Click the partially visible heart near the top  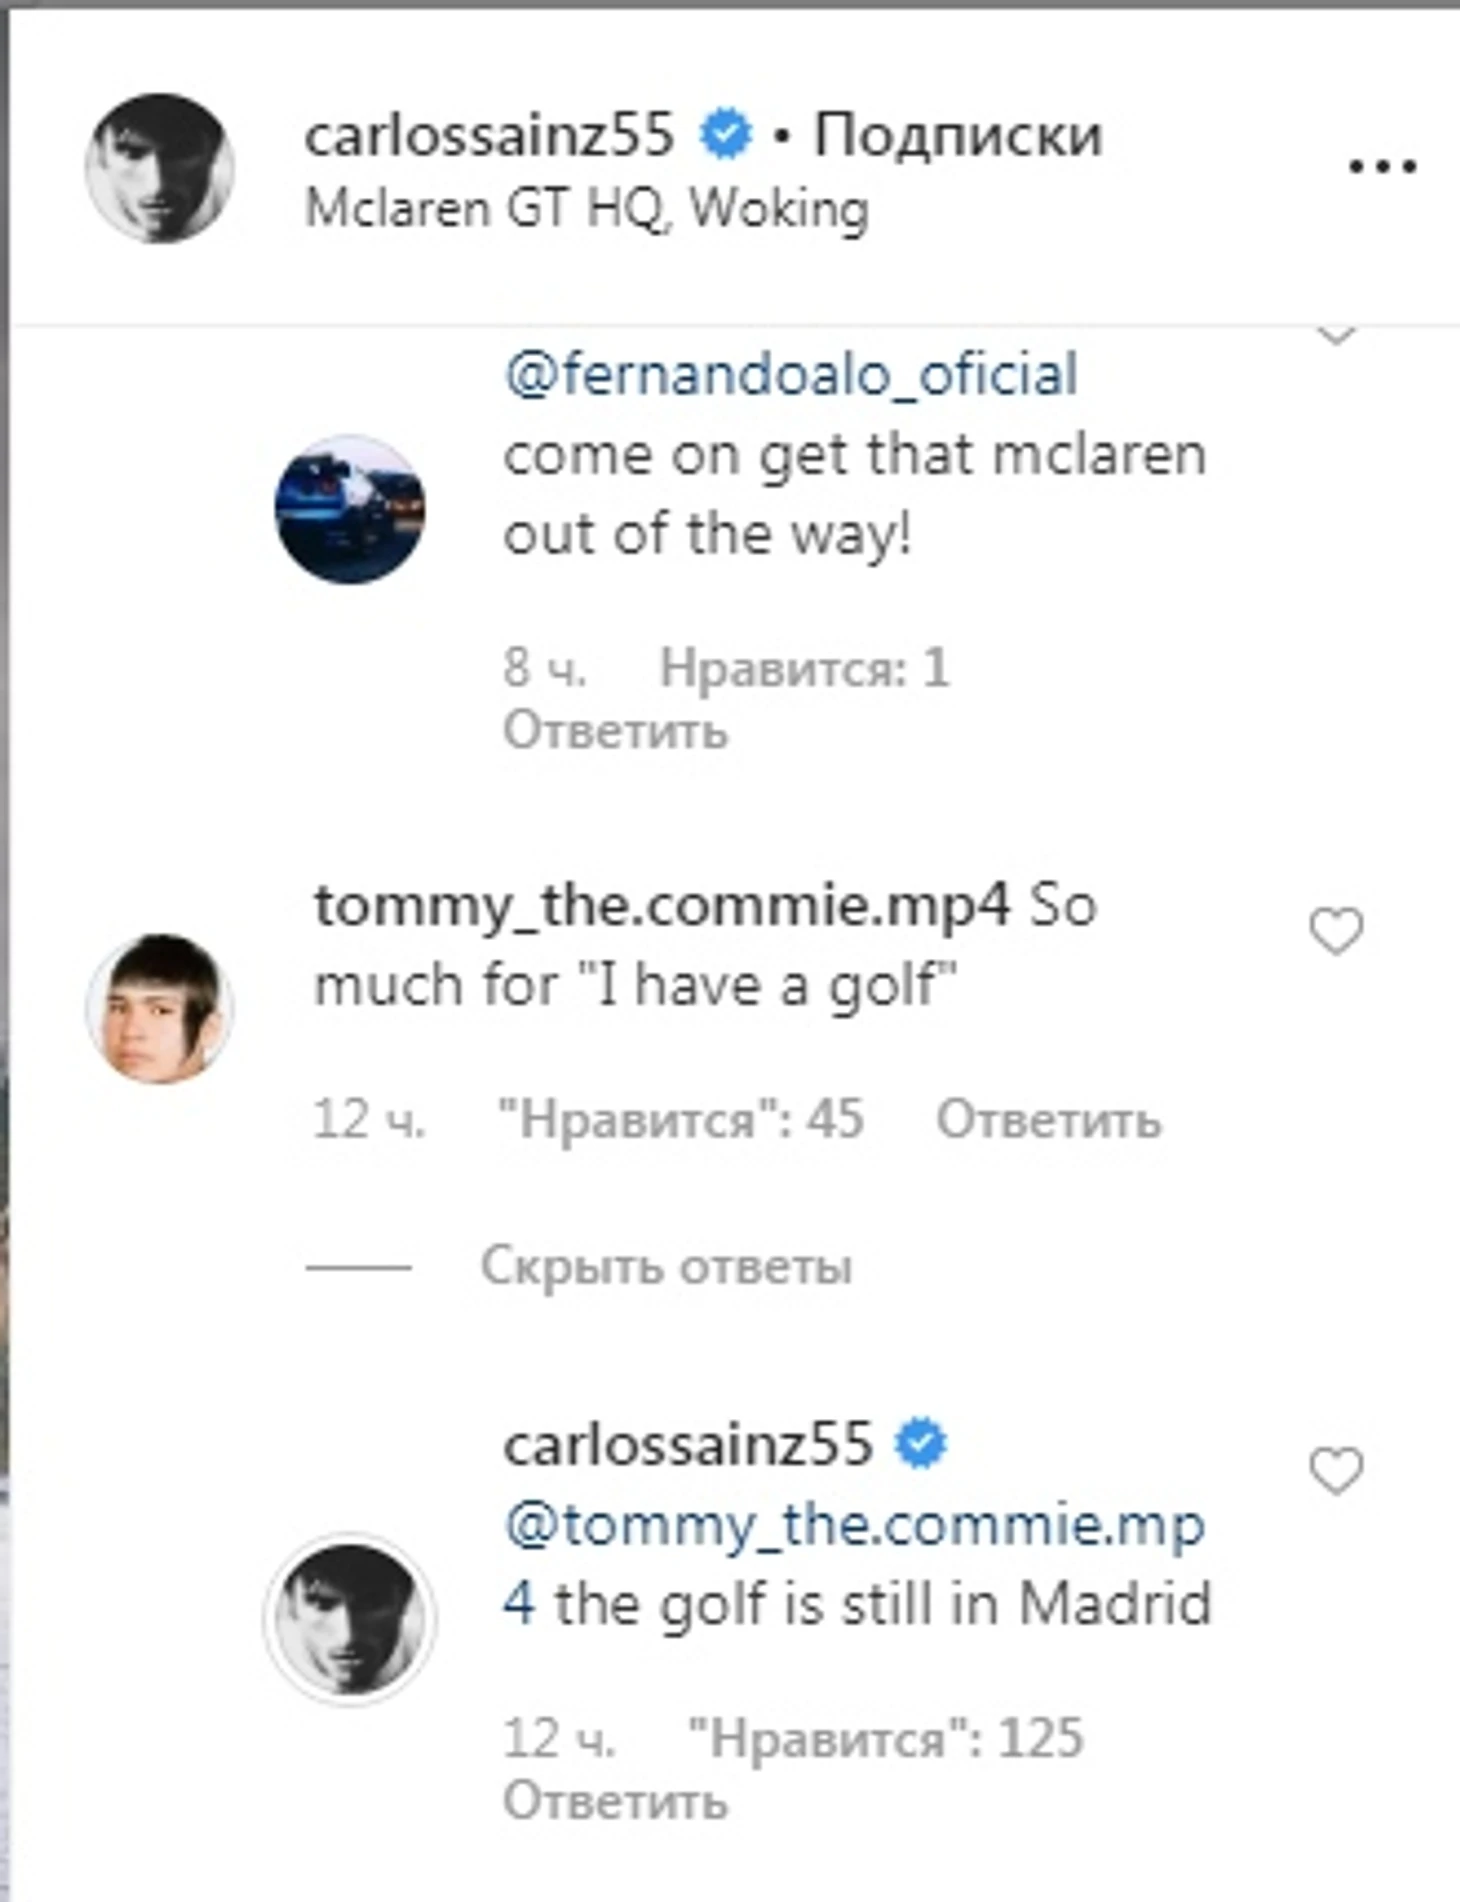click(1336, 335)
